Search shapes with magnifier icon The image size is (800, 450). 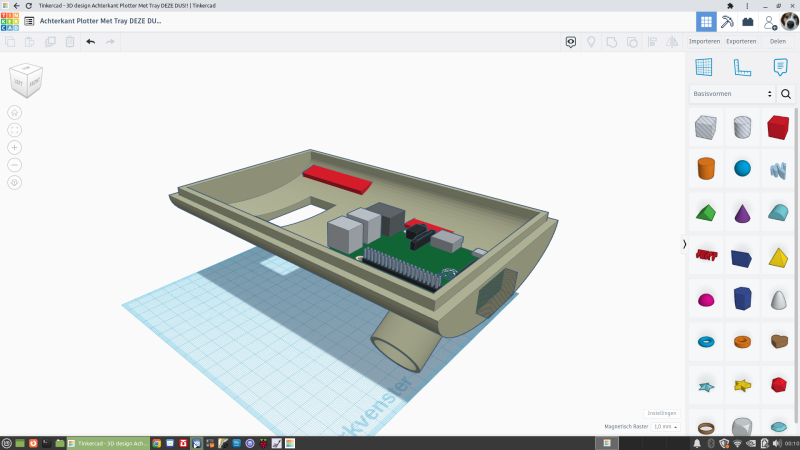coord(786,94)
